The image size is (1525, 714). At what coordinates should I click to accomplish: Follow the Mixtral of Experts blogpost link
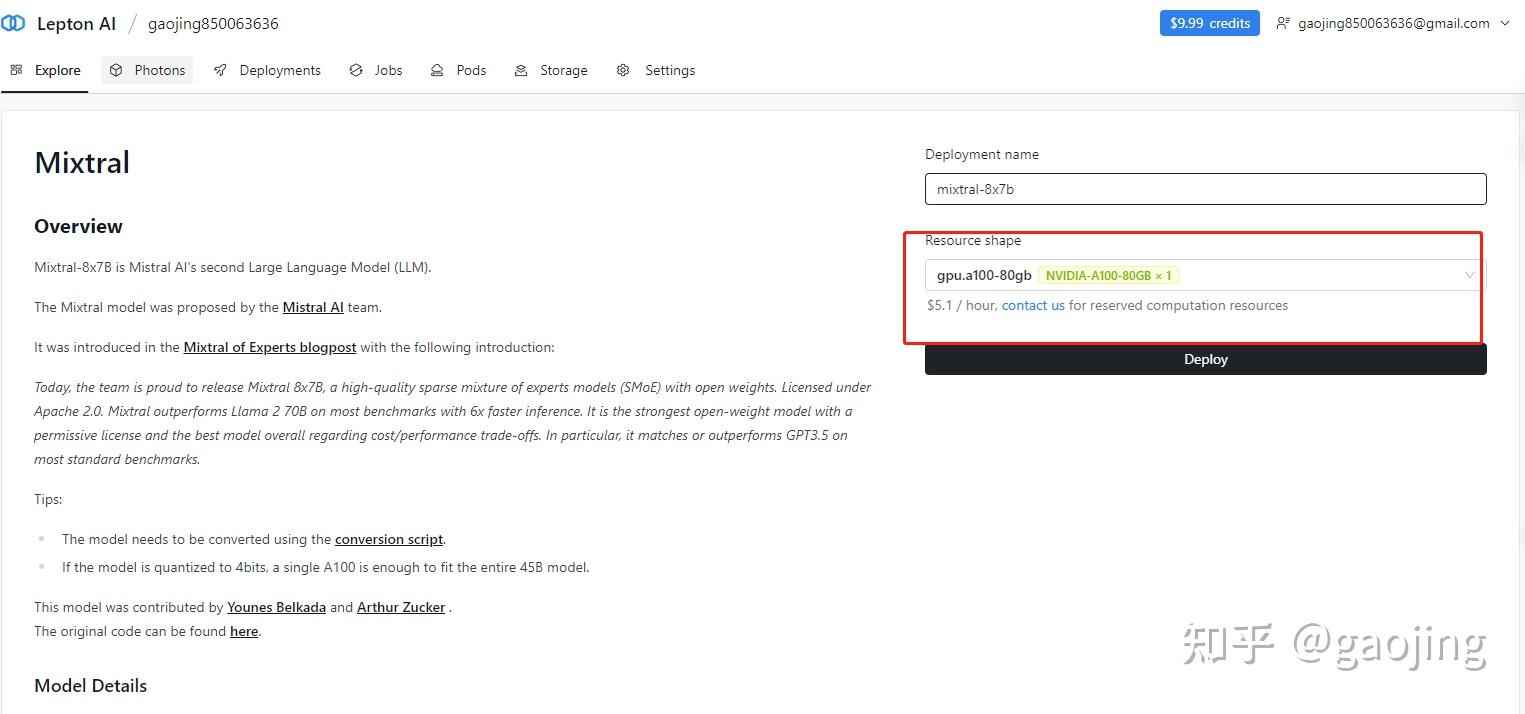pos(270,347)
